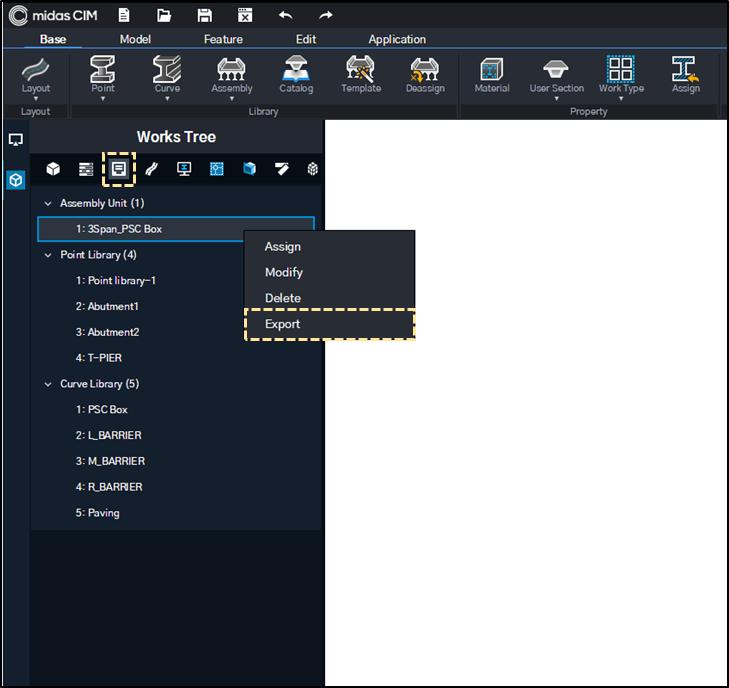Click the undo arrow in the title bar
The image size is (729, 688).
285,15
